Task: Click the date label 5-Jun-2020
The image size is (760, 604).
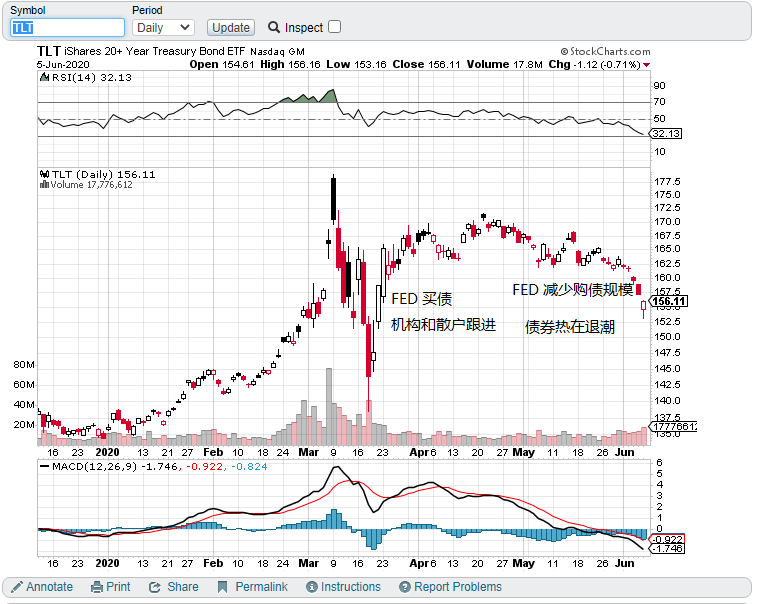Action: click(x=63, y=64)
